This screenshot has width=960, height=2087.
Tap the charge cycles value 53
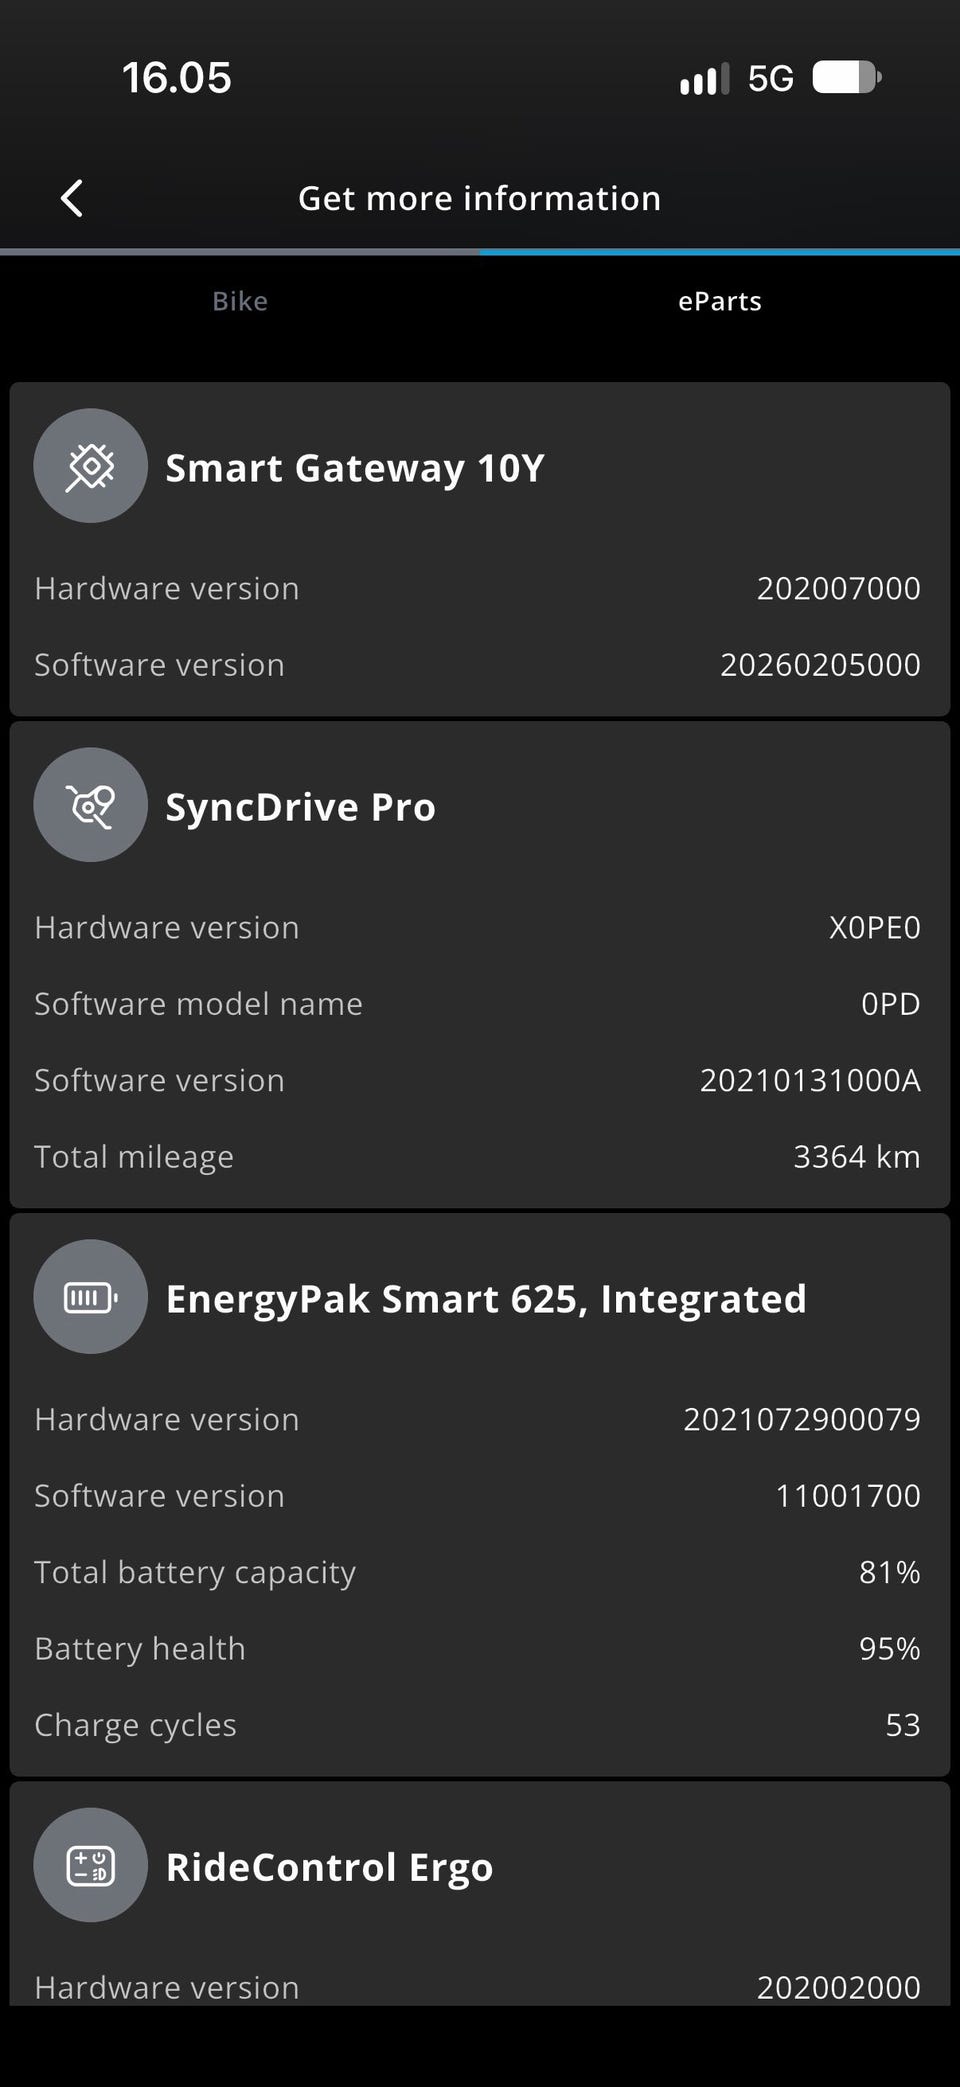(x=903, y=1724)
